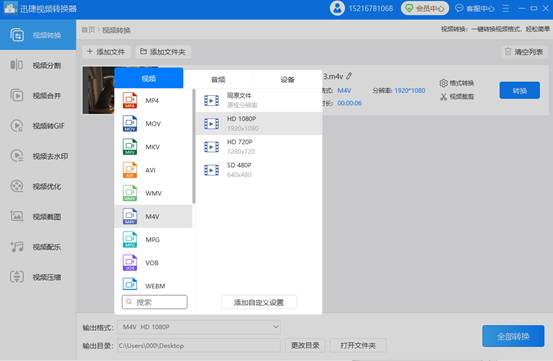Image resolution: width=553 pixels, height=361 pixels.
Task: Open the 会员中心 button
Action: tap(425, 8)
